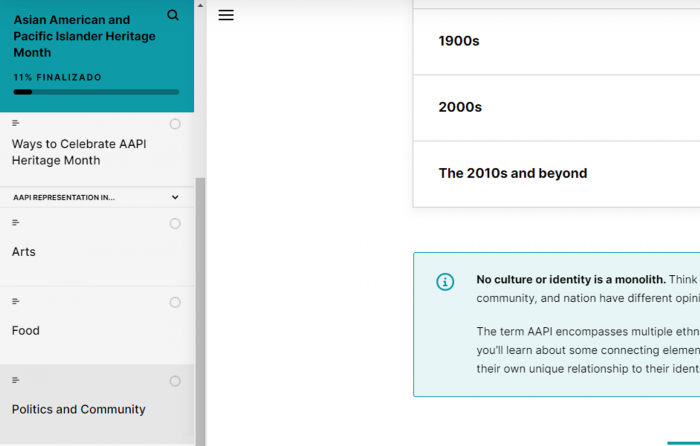Click the info icon in the monolith note

click(x=445, y=282)
